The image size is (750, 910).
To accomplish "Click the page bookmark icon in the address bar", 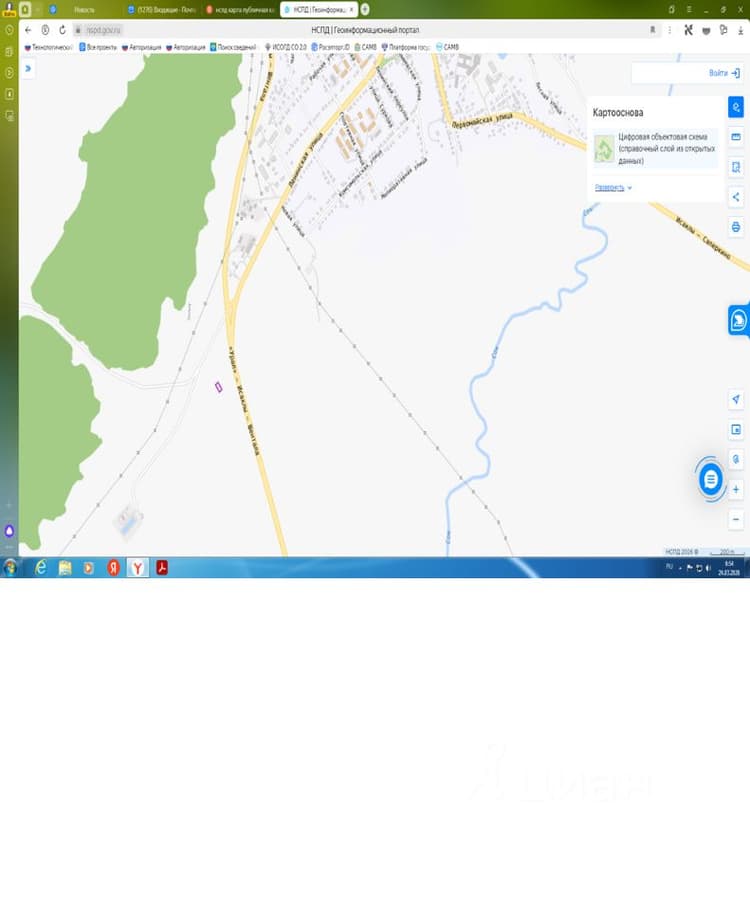I will point(652,30).
